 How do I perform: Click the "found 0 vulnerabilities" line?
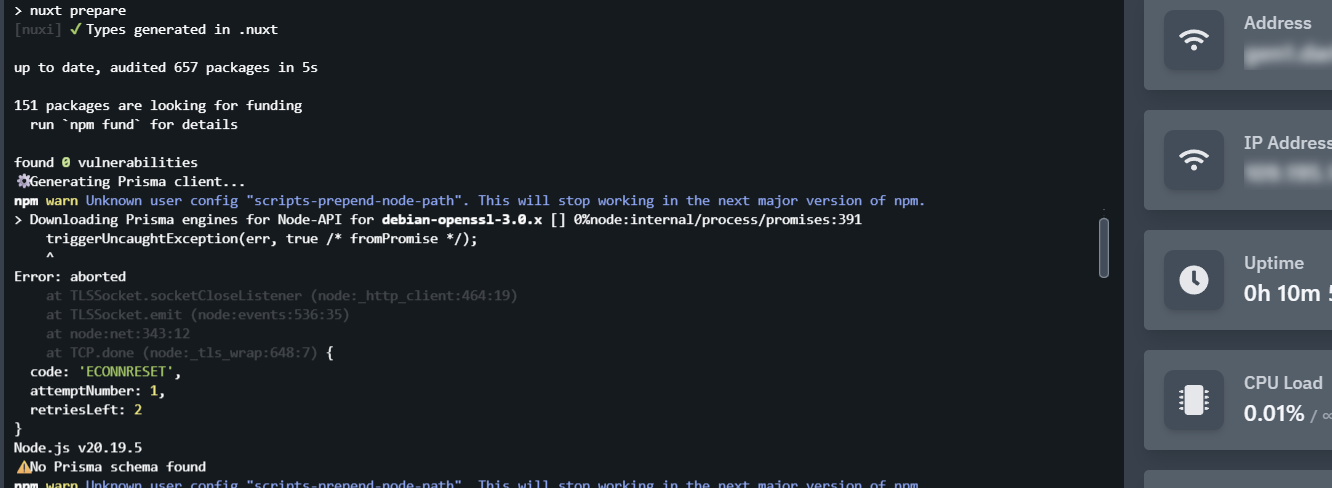(x=106, y=162)
